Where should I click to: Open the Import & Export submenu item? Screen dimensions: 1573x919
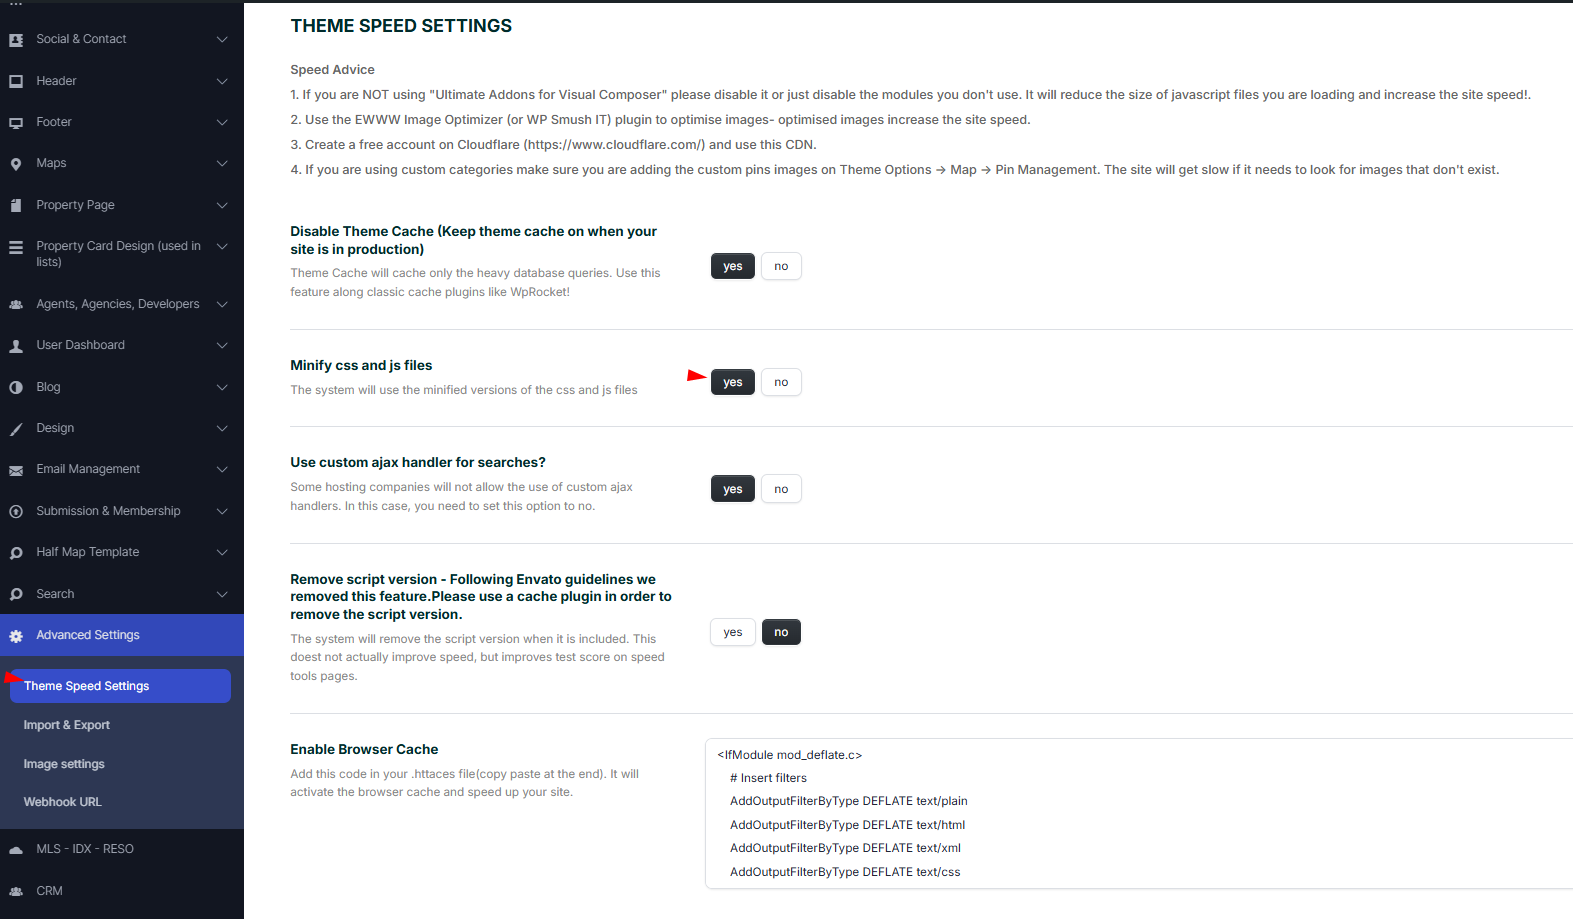[67, 725]
